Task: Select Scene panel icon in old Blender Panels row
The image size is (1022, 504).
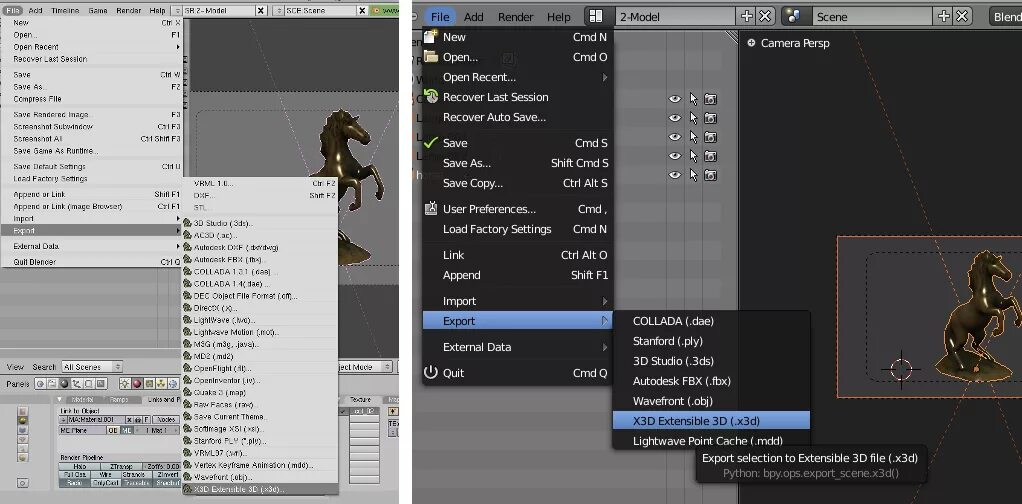Action: tap(100, 384)
